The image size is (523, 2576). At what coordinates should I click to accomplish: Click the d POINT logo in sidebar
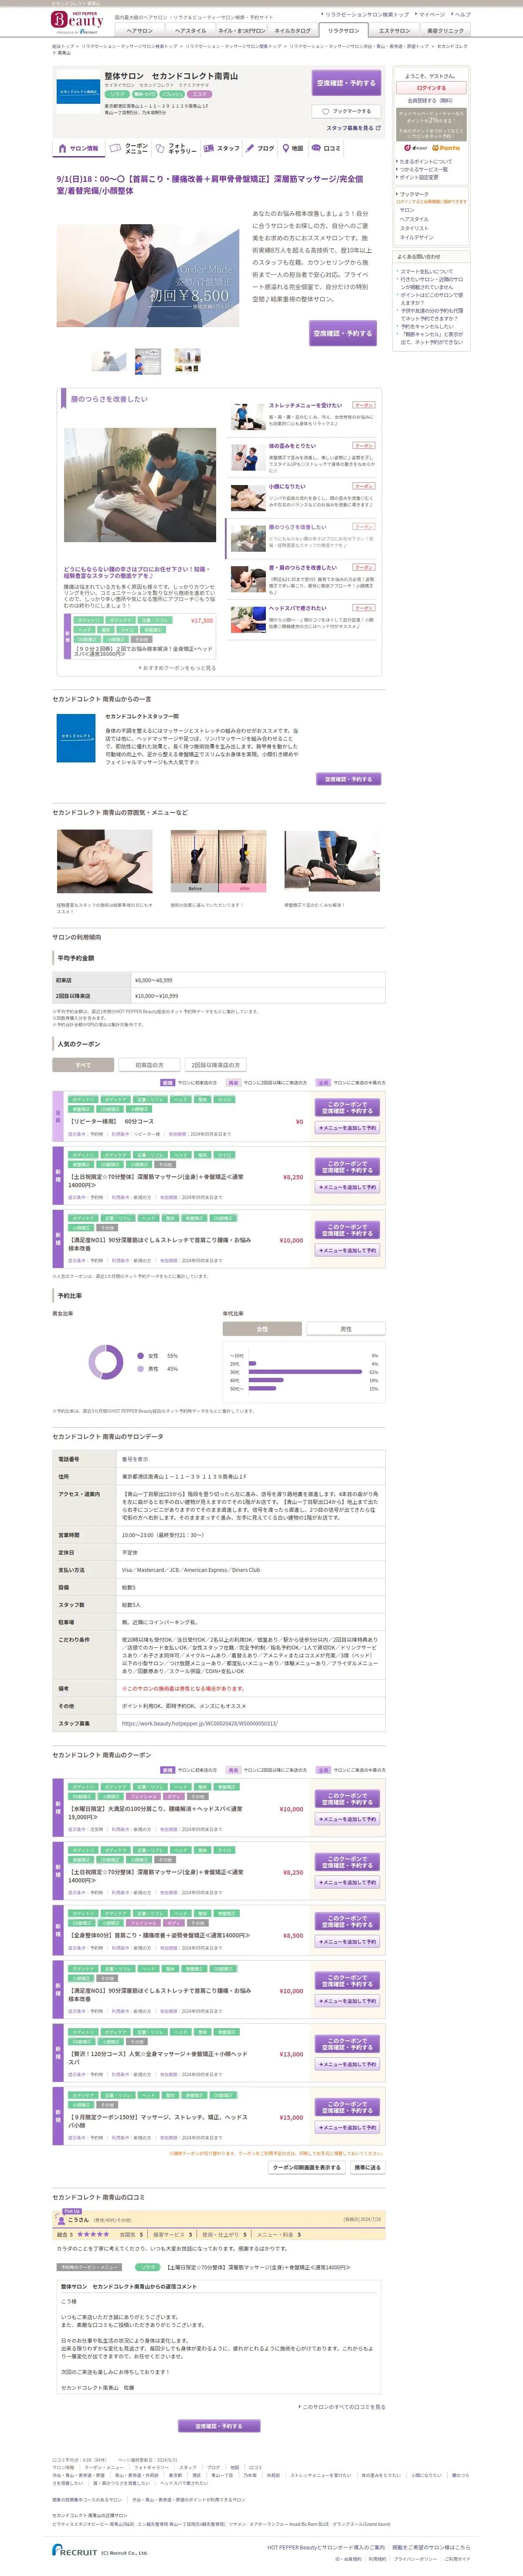click(x=416, y=148)
